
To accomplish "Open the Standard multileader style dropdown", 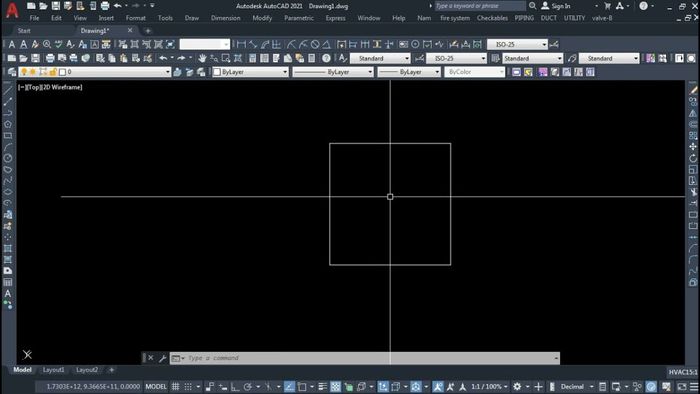I will (x=609, y=58).
